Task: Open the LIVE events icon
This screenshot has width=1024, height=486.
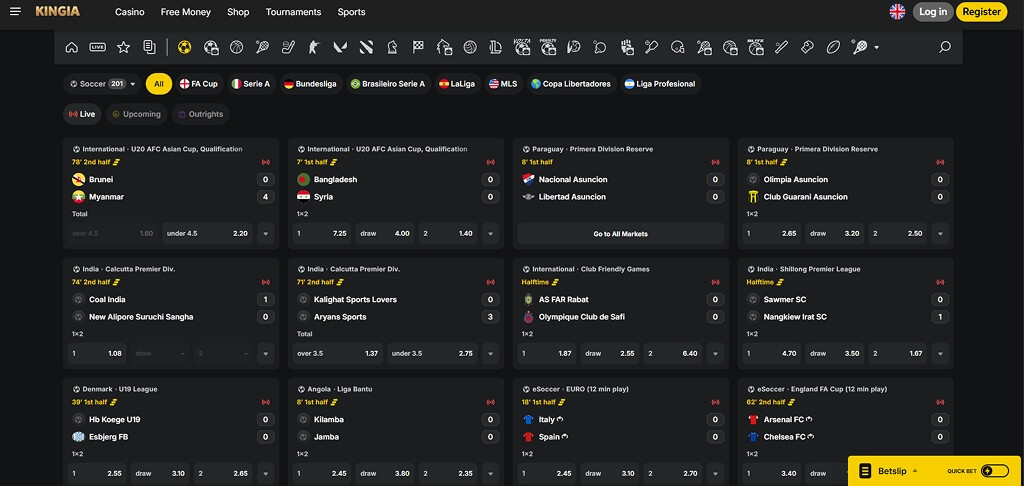Action: (98, 47)
